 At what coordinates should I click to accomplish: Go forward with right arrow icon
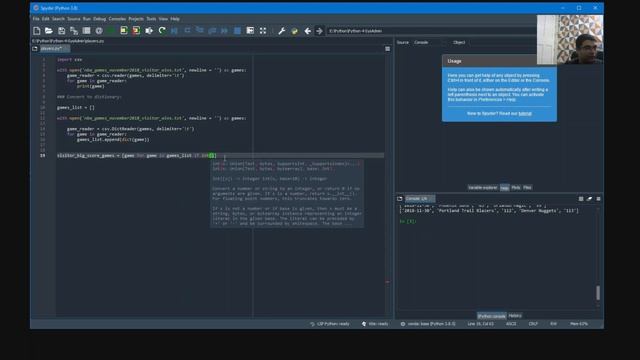[x=319, y=31]
